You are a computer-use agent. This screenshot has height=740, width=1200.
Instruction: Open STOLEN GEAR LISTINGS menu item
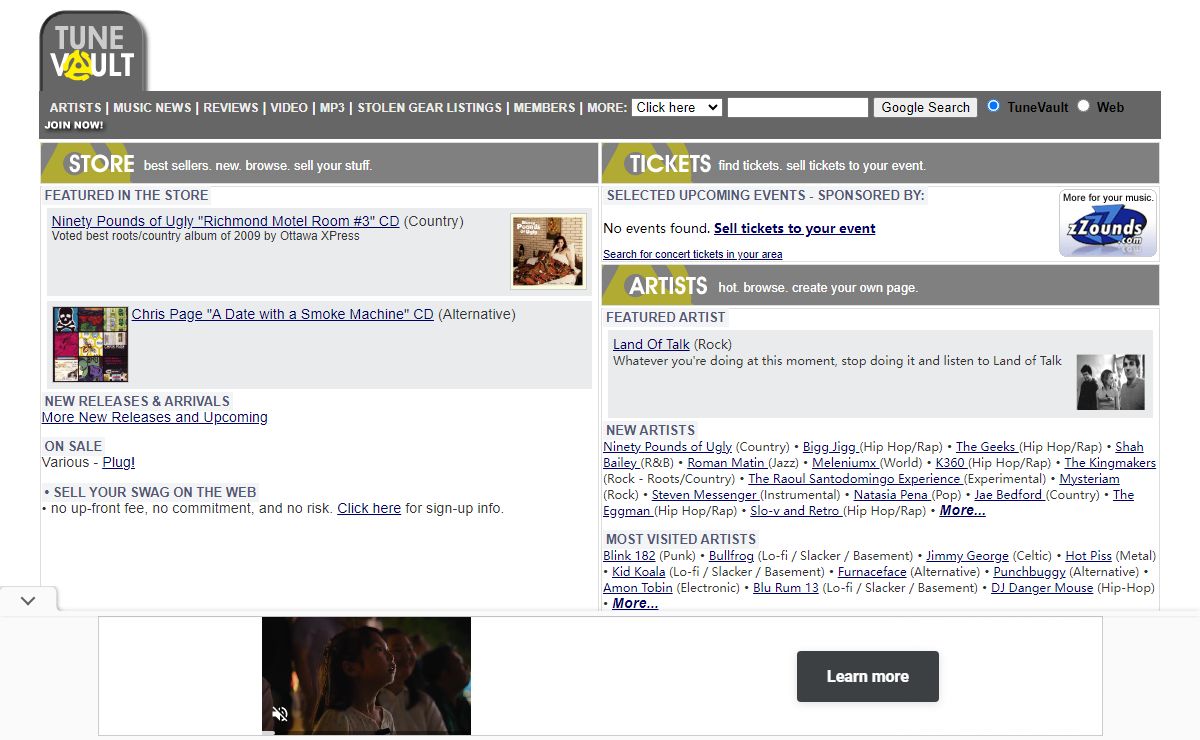pos(430,108)
